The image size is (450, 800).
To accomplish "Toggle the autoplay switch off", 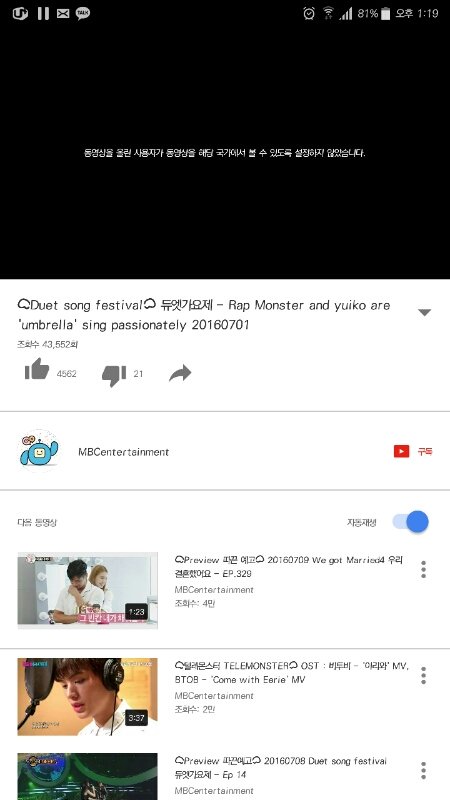I will [411, 522].
